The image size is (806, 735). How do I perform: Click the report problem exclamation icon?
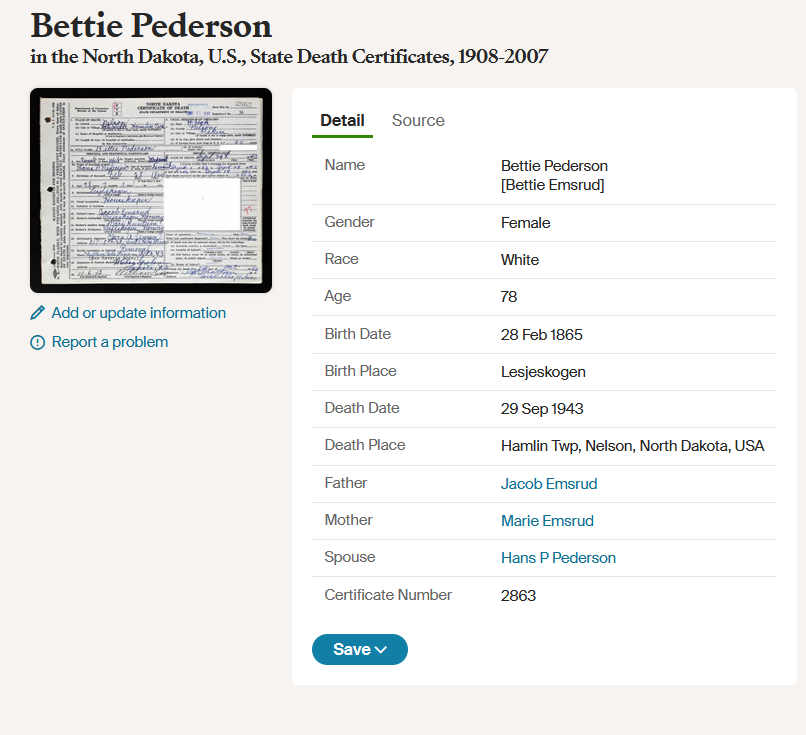click(36, 341)
